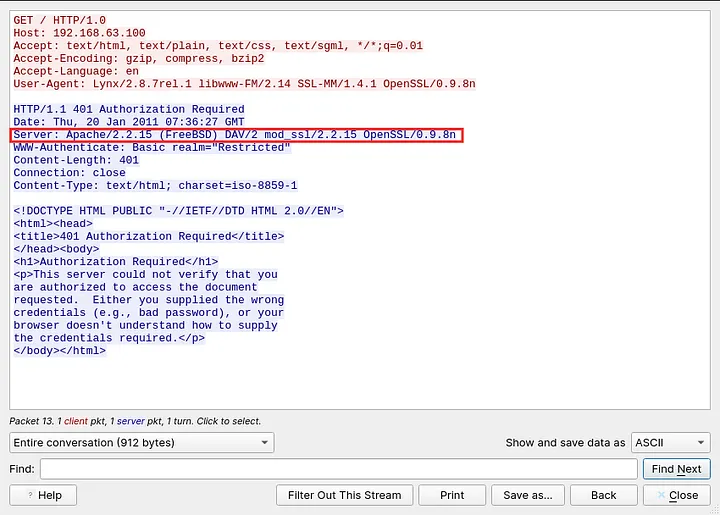This screenshot has width=720, height=515.
Task: Select the Accept-Encoding: gzip, compress, bzip2 line
Action: click(139, 59)
